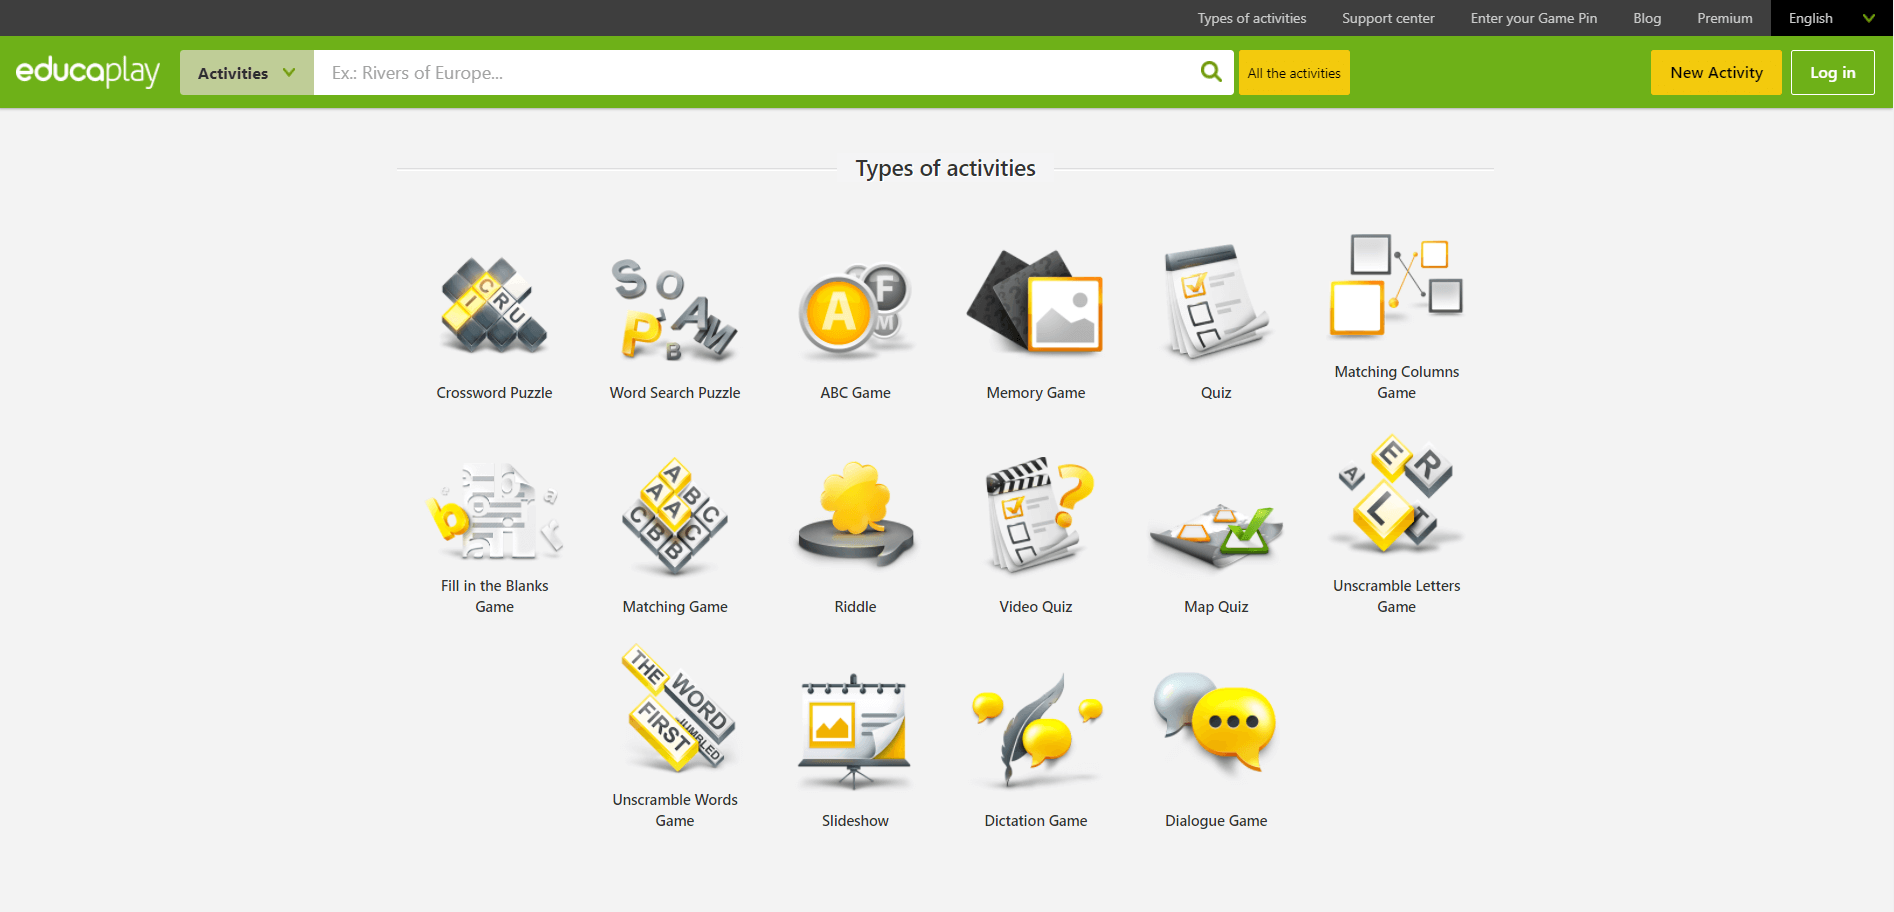
Task: Click the magnifying glass search icon
Action: pos(1210,72)
